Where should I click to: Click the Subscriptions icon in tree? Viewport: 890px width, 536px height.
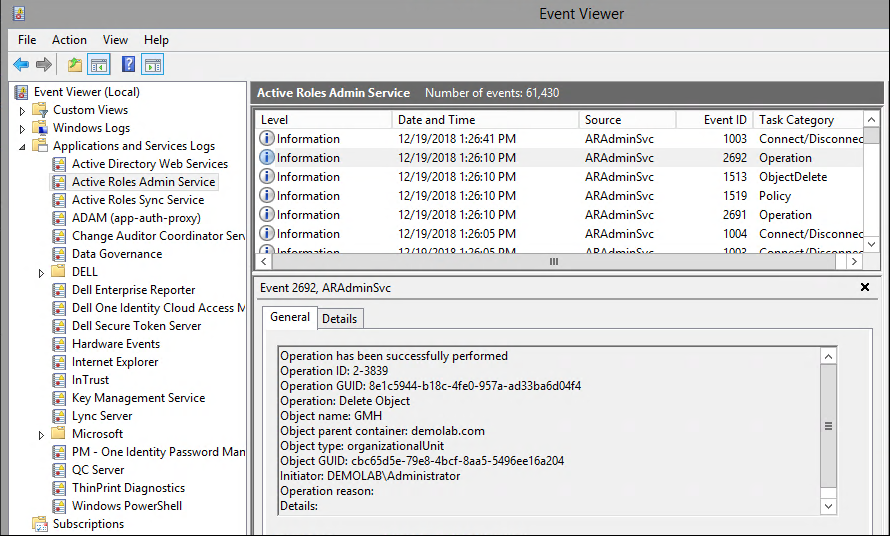(x=40, y=524)
